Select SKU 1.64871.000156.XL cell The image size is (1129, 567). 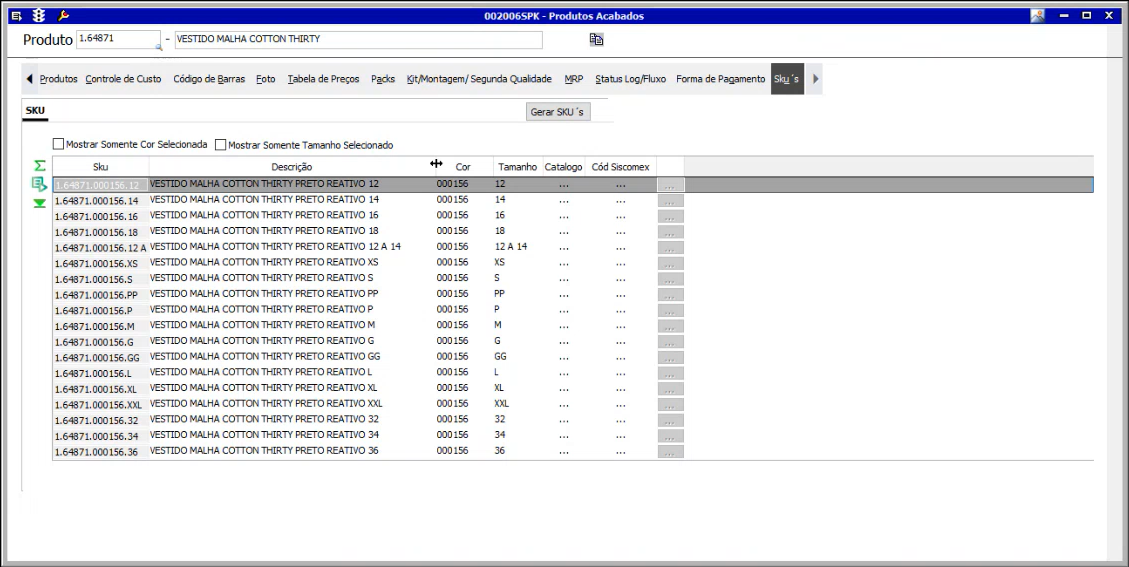[101, 389]
